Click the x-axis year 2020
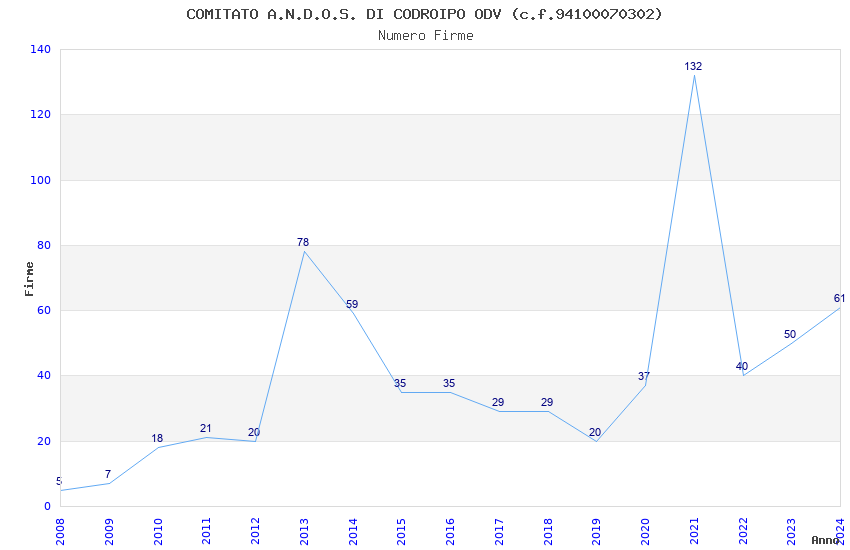 tap(645, 531)
